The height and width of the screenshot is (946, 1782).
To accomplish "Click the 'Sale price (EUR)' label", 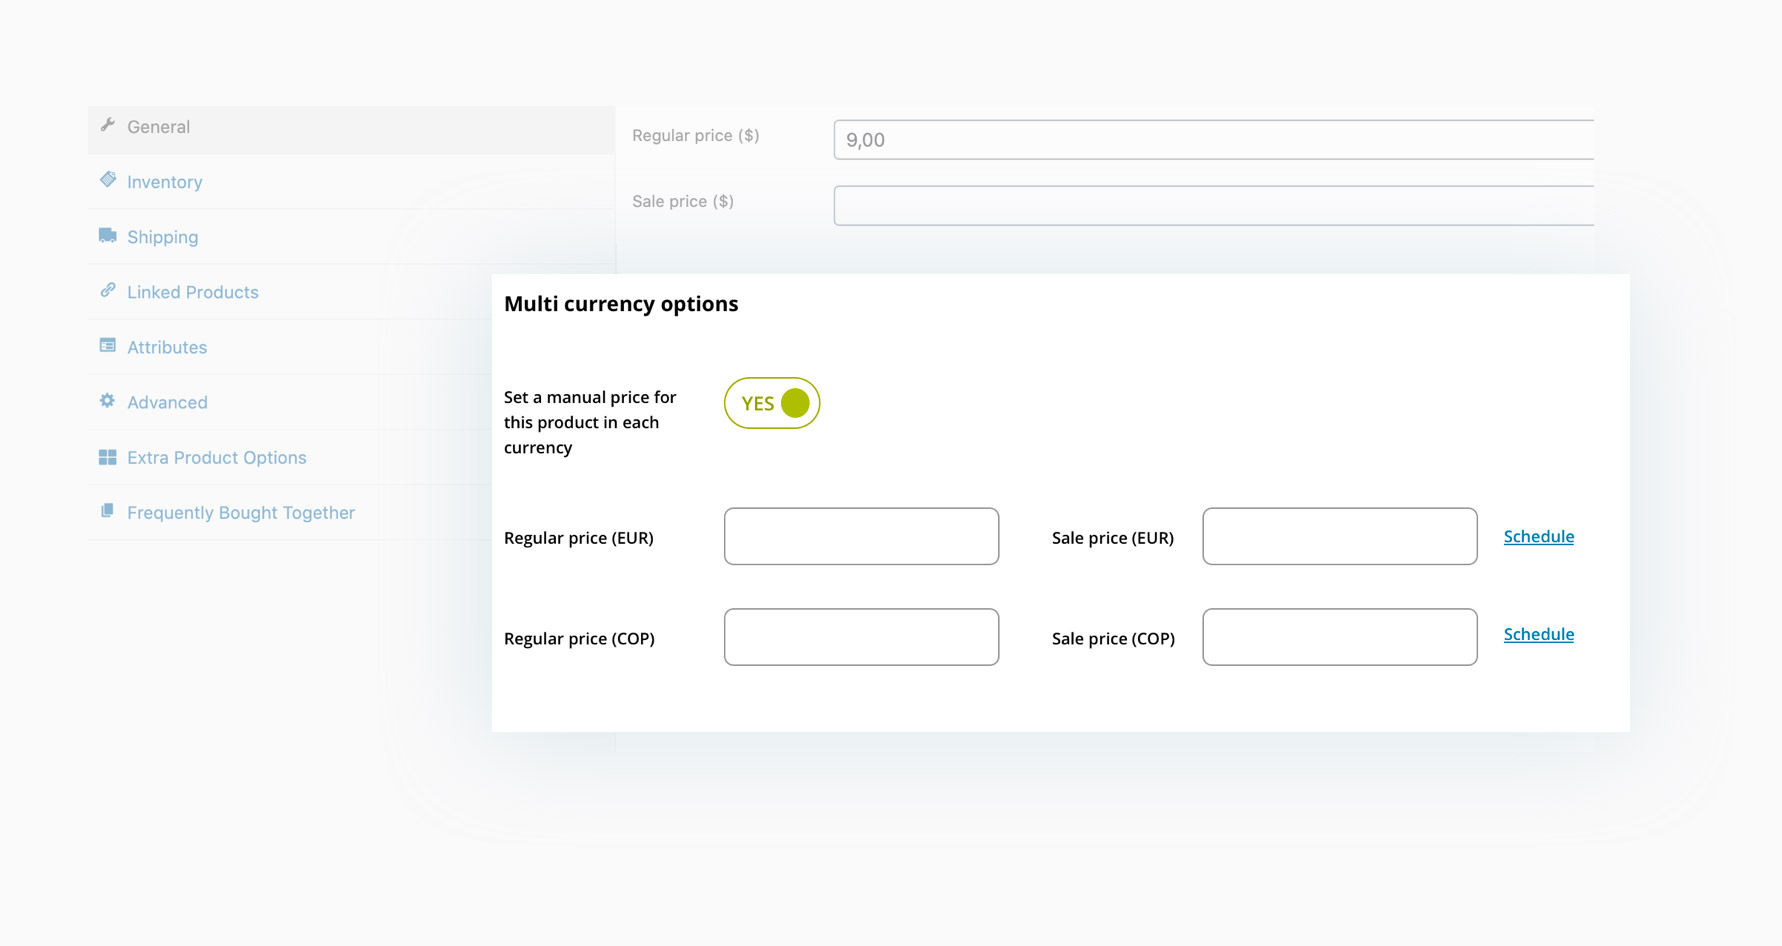I will point(1113,538).
